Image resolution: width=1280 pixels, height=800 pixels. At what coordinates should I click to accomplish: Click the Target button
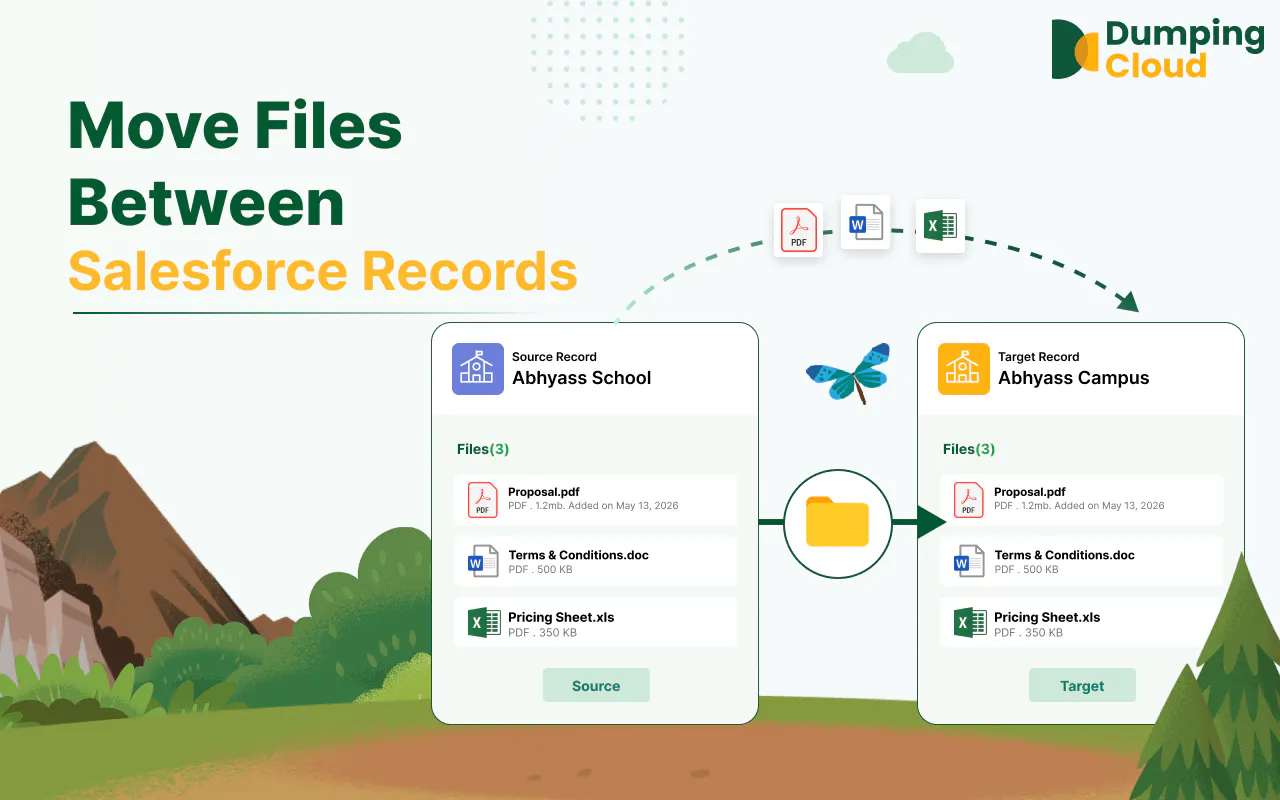(x=1082, y=686)
